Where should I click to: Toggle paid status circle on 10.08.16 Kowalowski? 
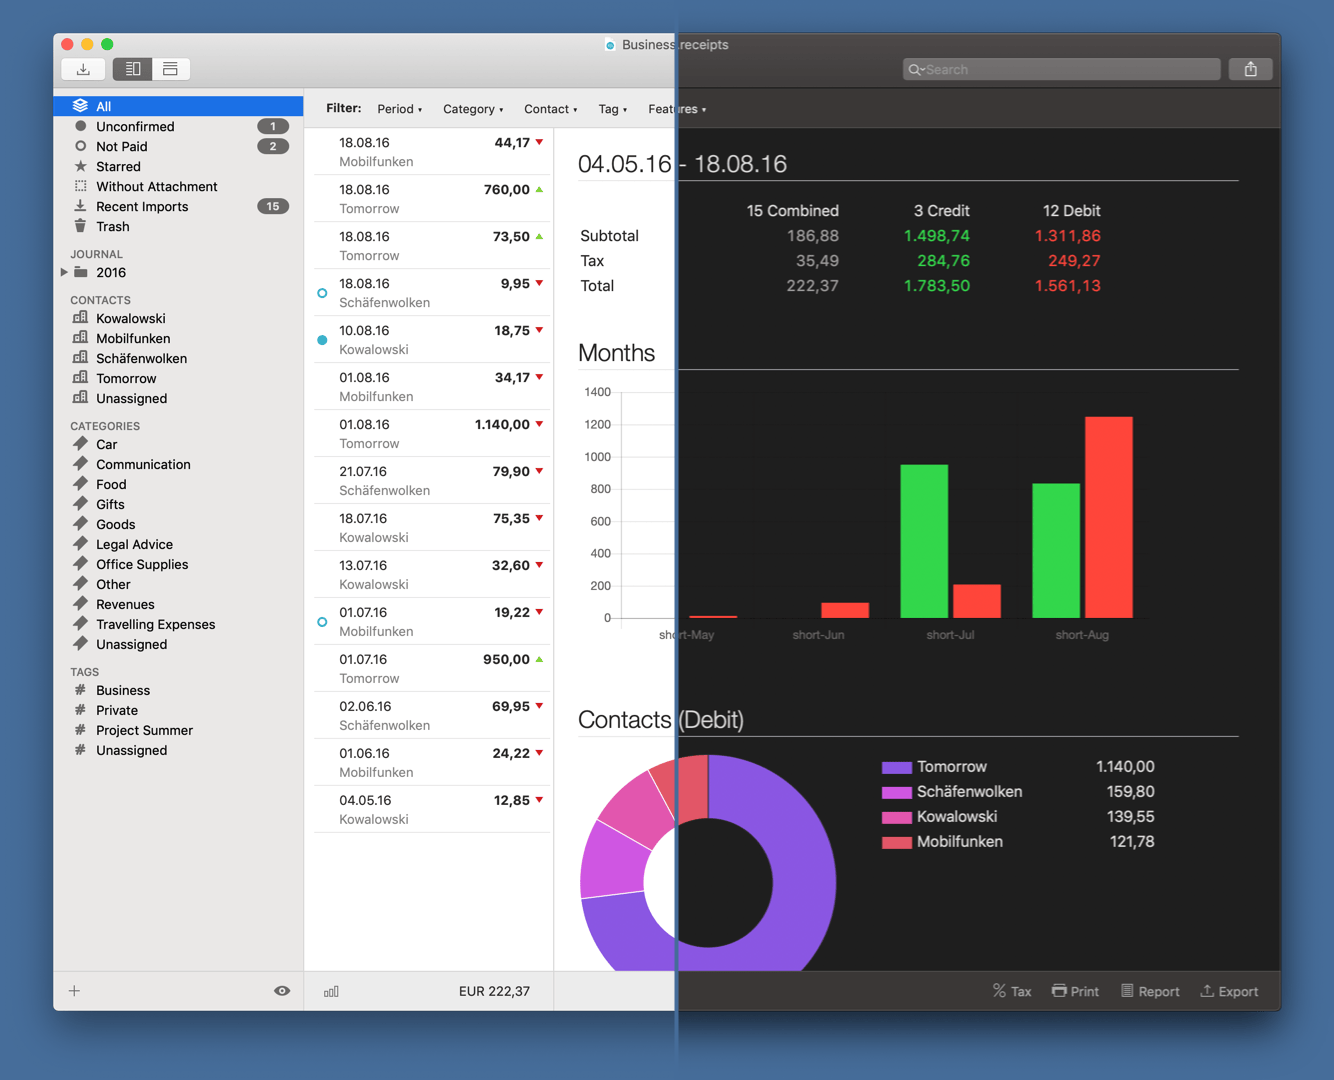point(322,340)
